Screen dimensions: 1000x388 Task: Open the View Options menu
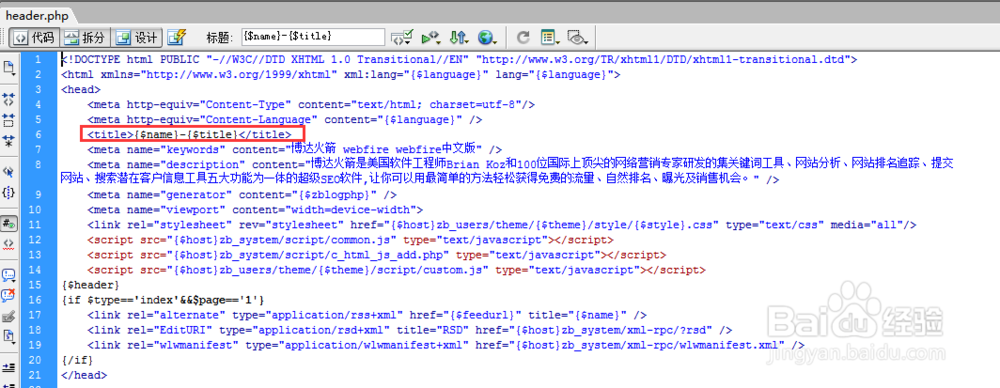(550, 37)
